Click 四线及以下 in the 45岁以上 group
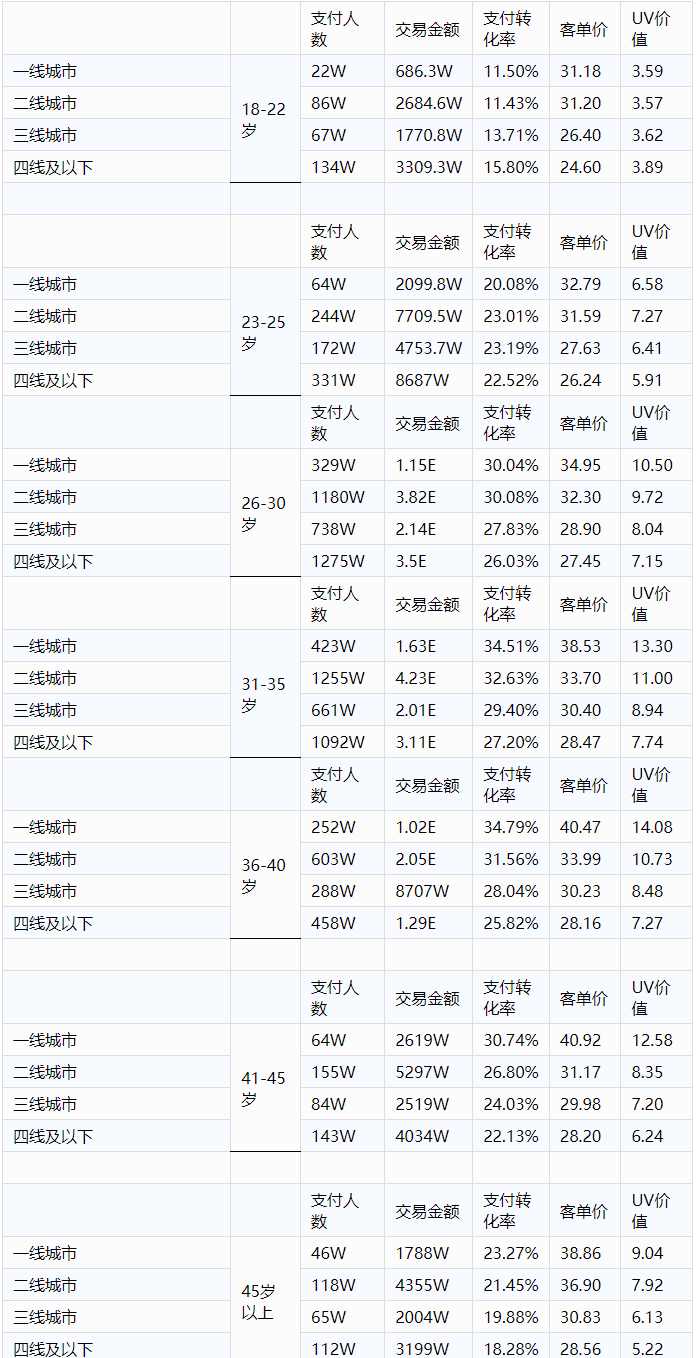The width and height of the screenshot is (697, 1358). (x=53, y=1349)
